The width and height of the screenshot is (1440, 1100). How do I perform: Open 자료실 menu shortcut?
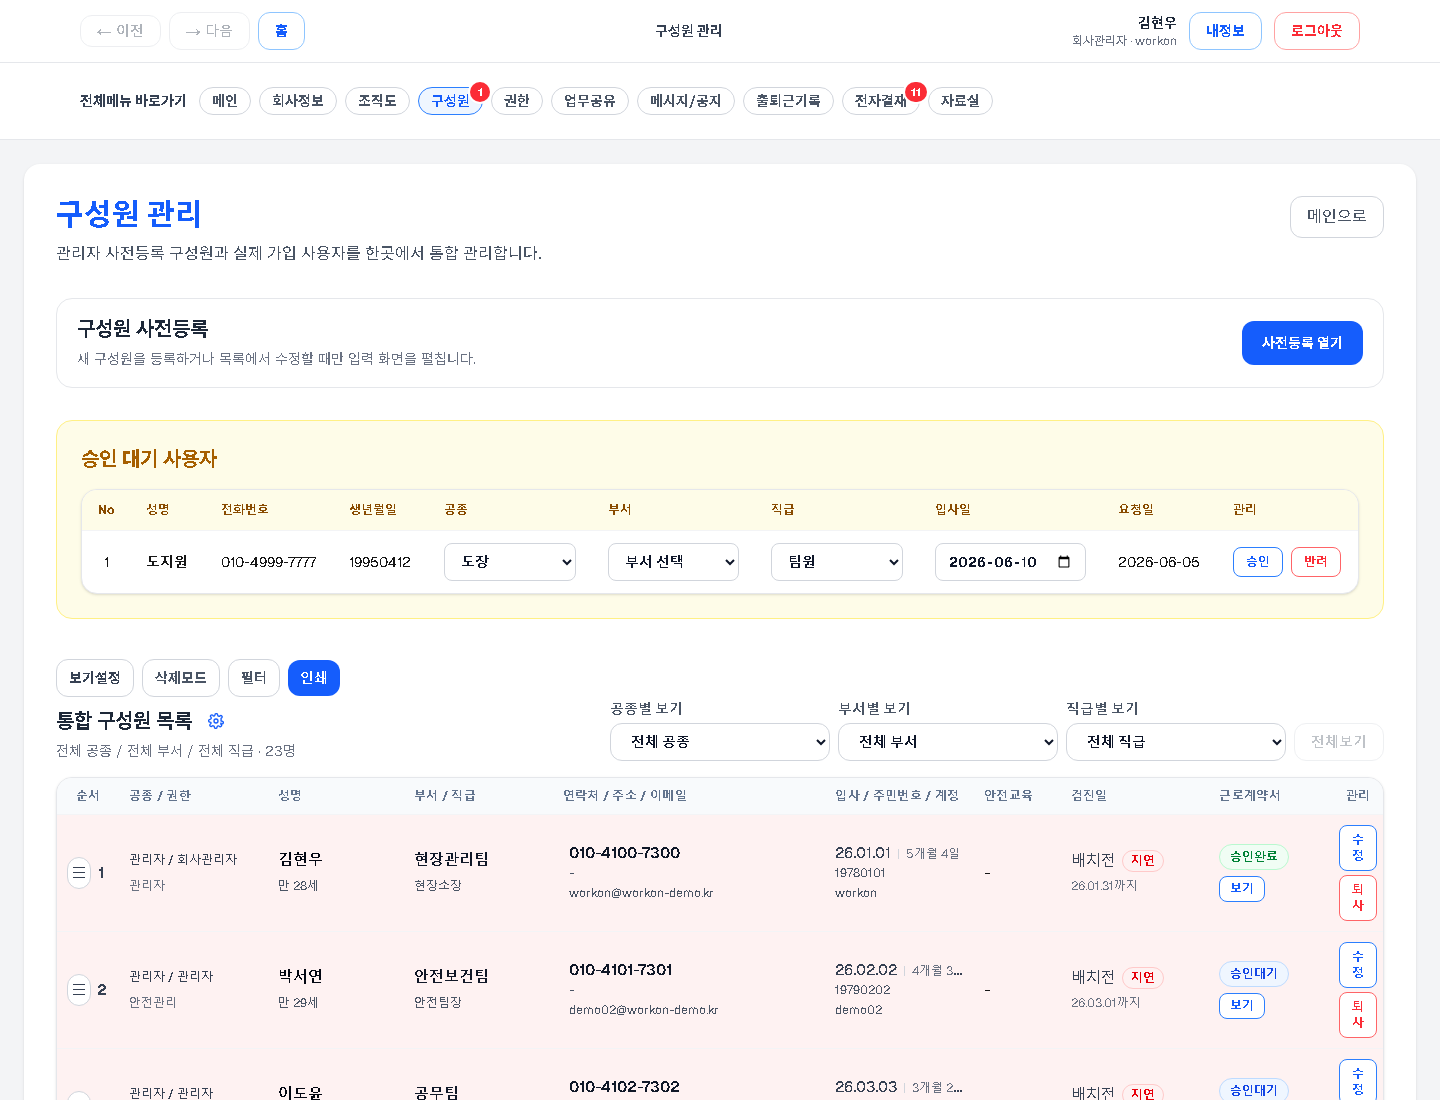960,101
